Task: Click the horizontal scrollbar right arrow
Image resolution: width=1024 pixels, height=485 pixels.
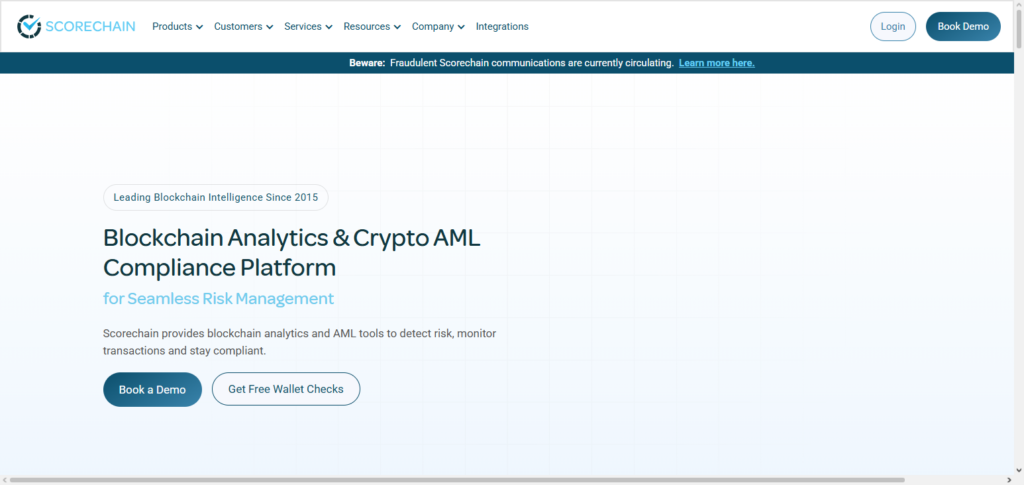Action: click(1008, 480)
